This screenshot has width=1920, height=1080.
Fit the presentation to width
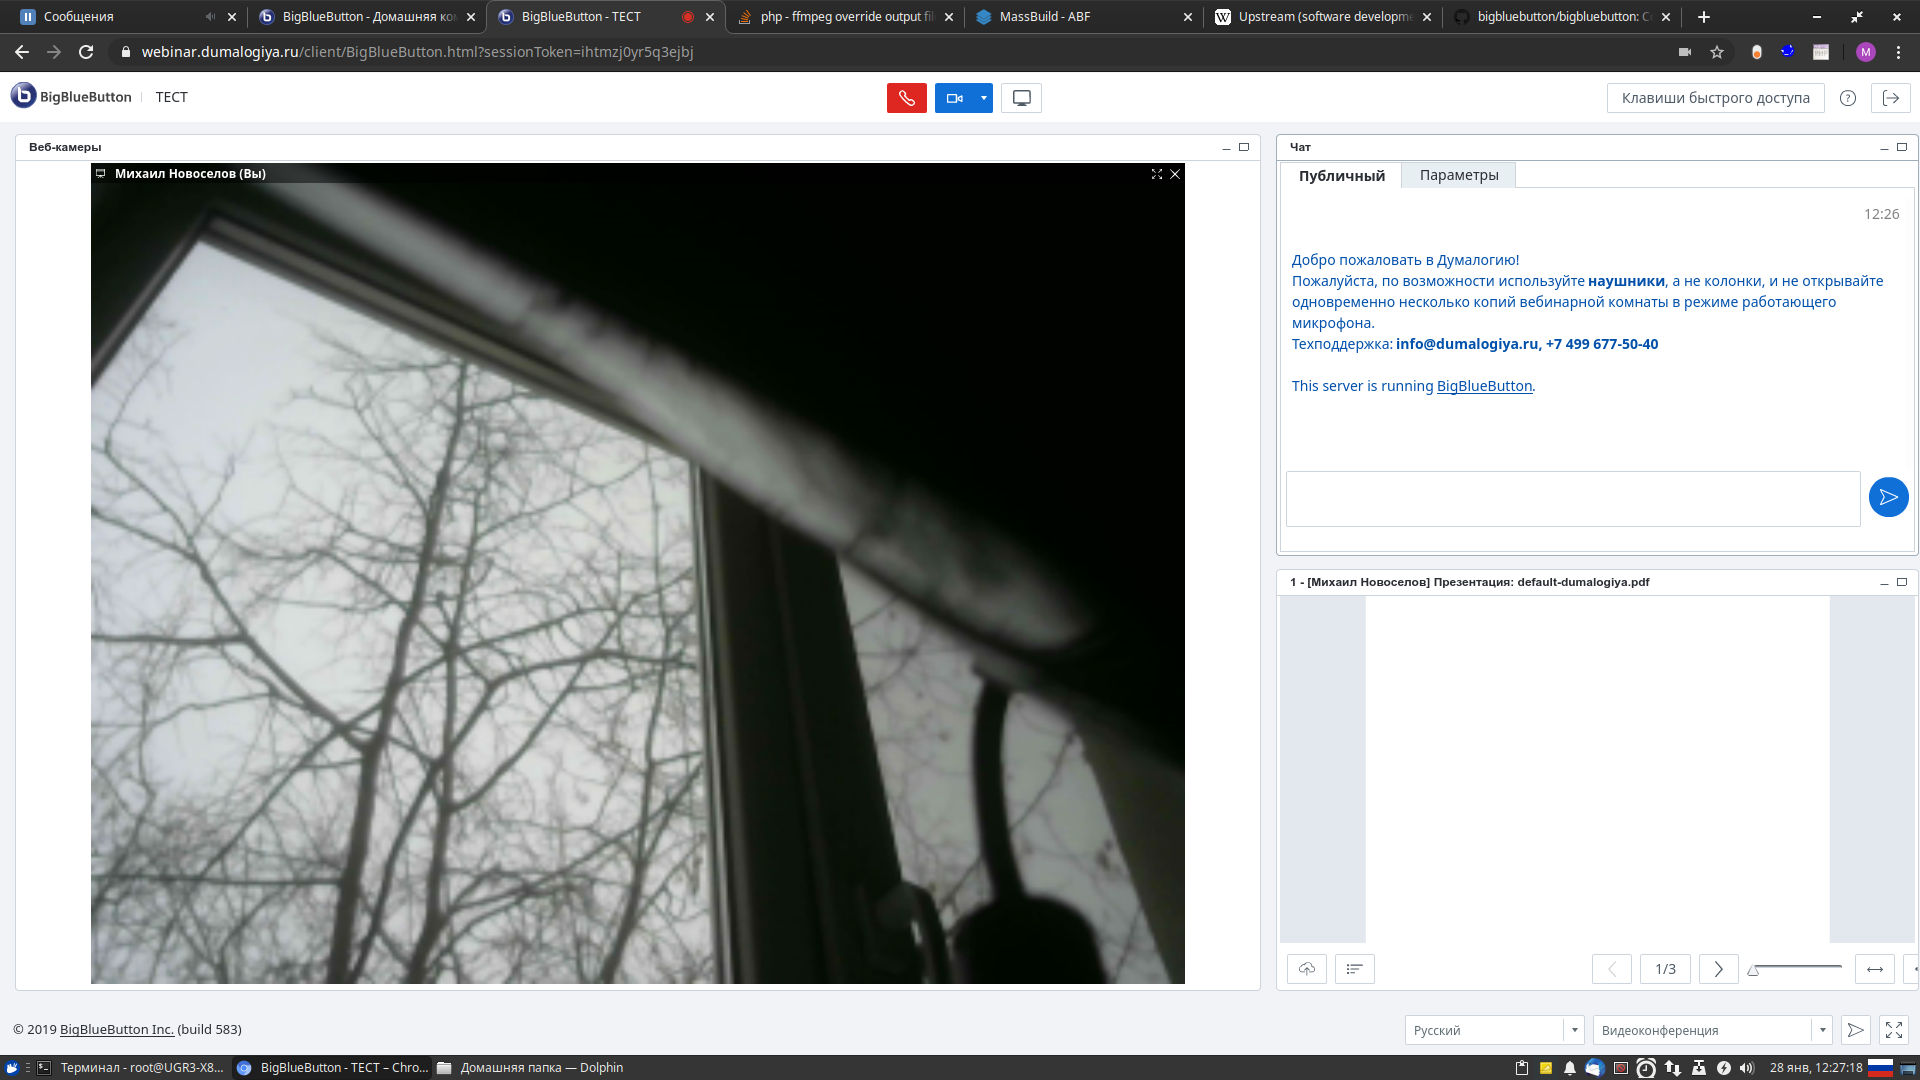1874,968
